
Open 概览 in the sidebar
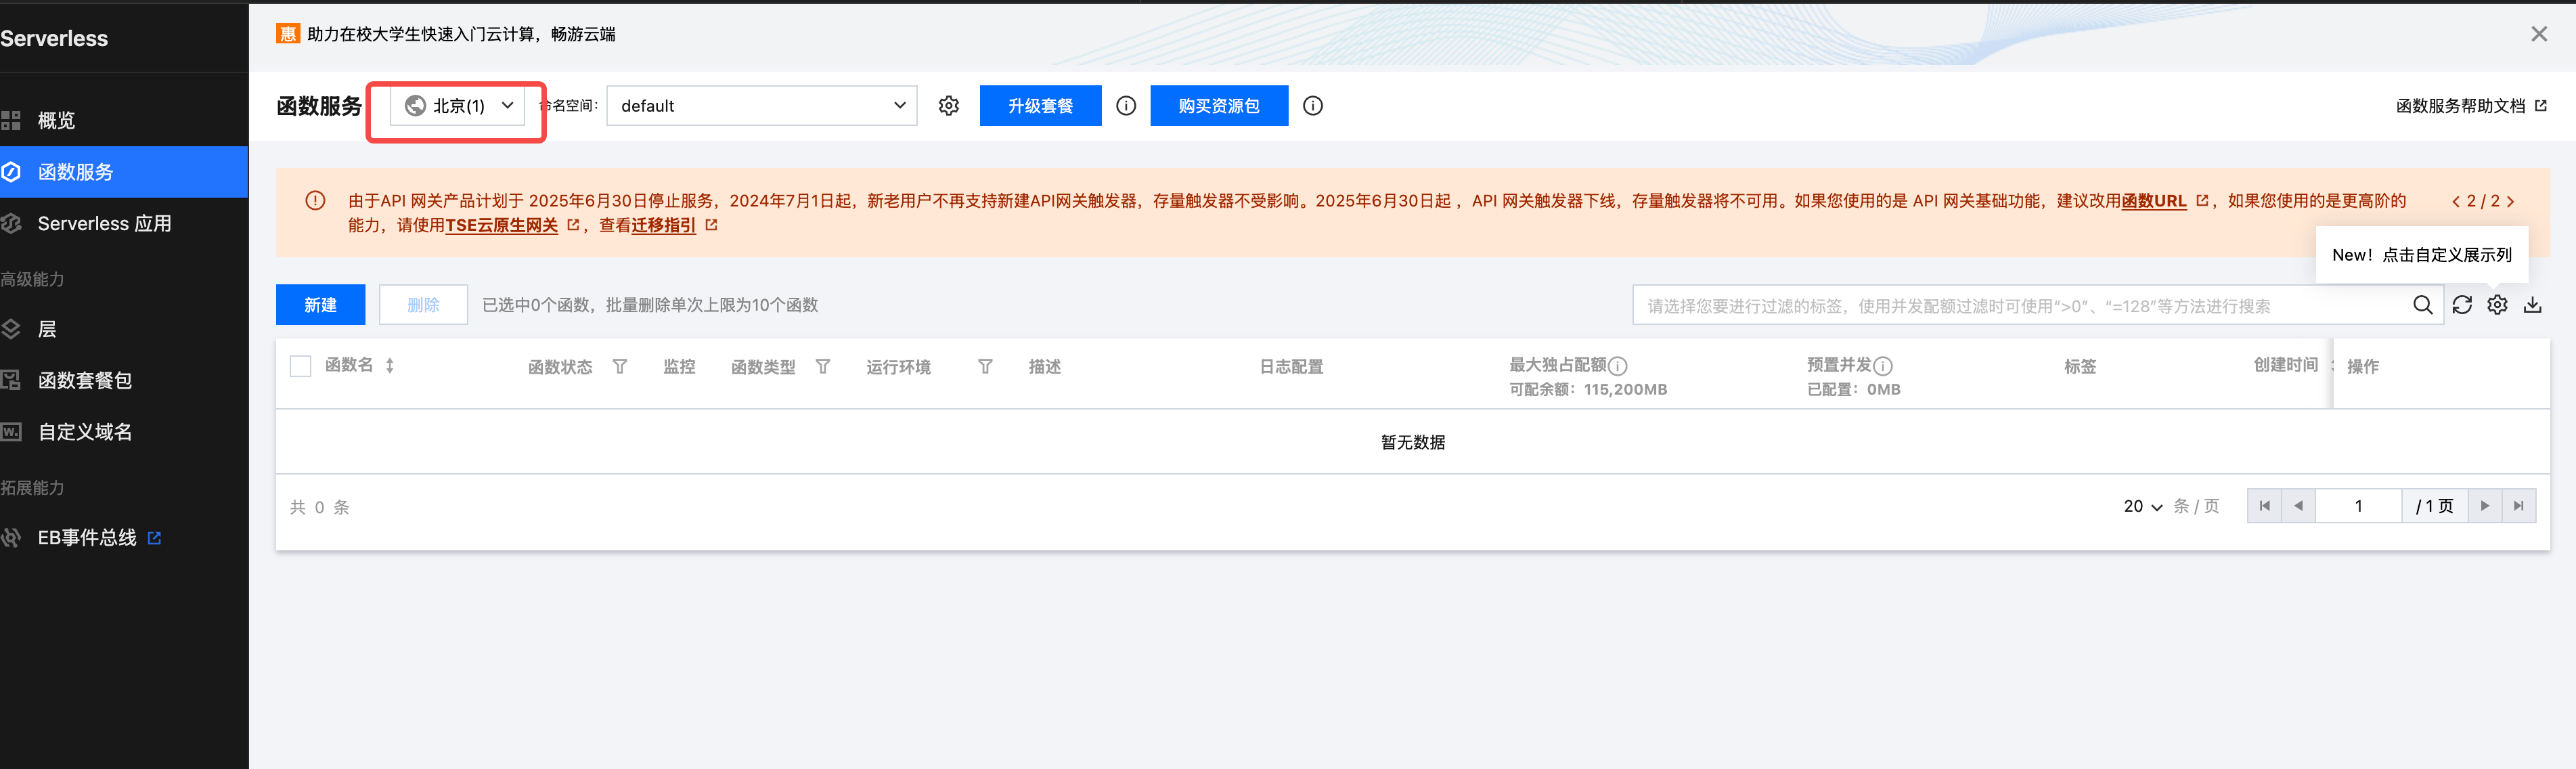click(56, 121)
